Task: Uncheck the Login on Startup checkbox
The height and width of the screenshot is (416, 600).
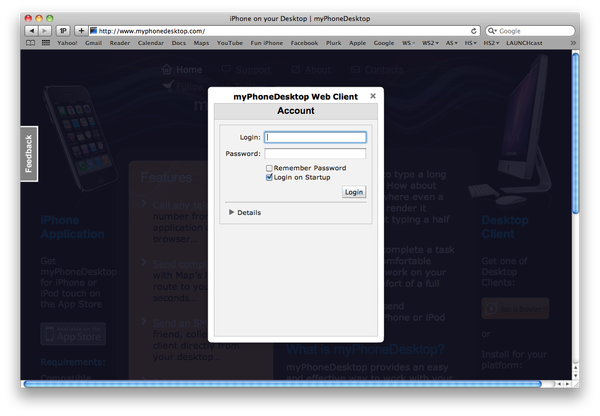Action: tap(269, 177)
